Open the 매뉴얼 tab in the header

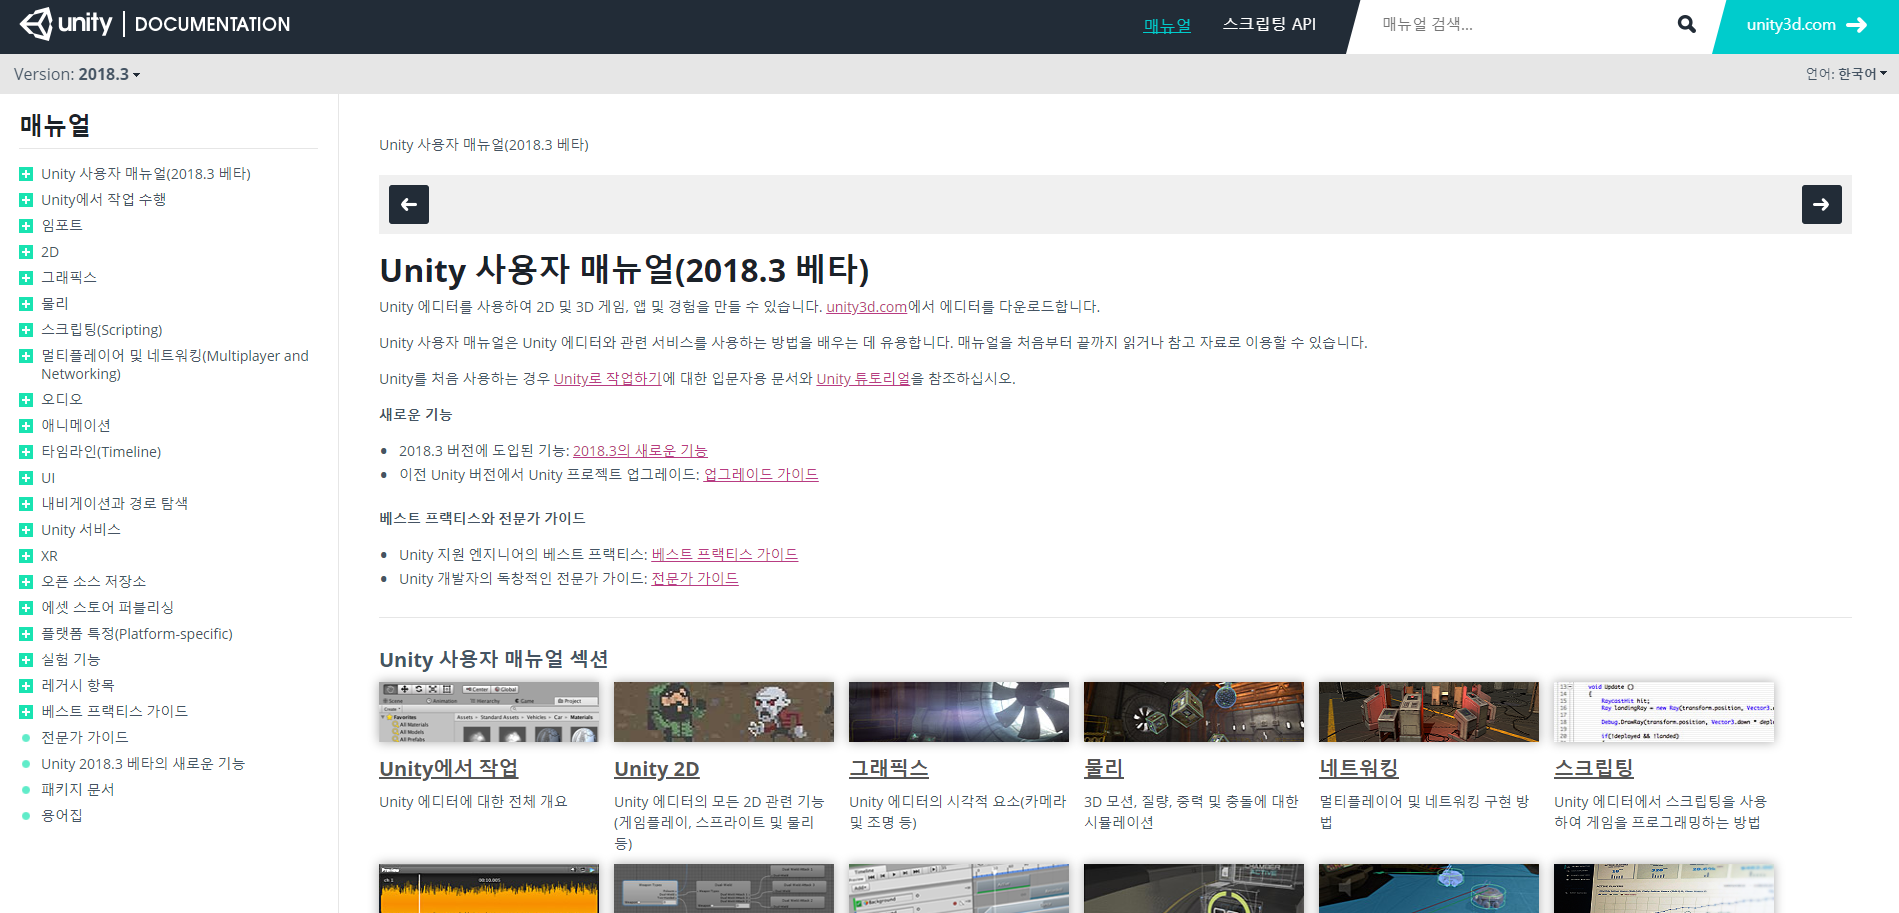[1167, 25]
